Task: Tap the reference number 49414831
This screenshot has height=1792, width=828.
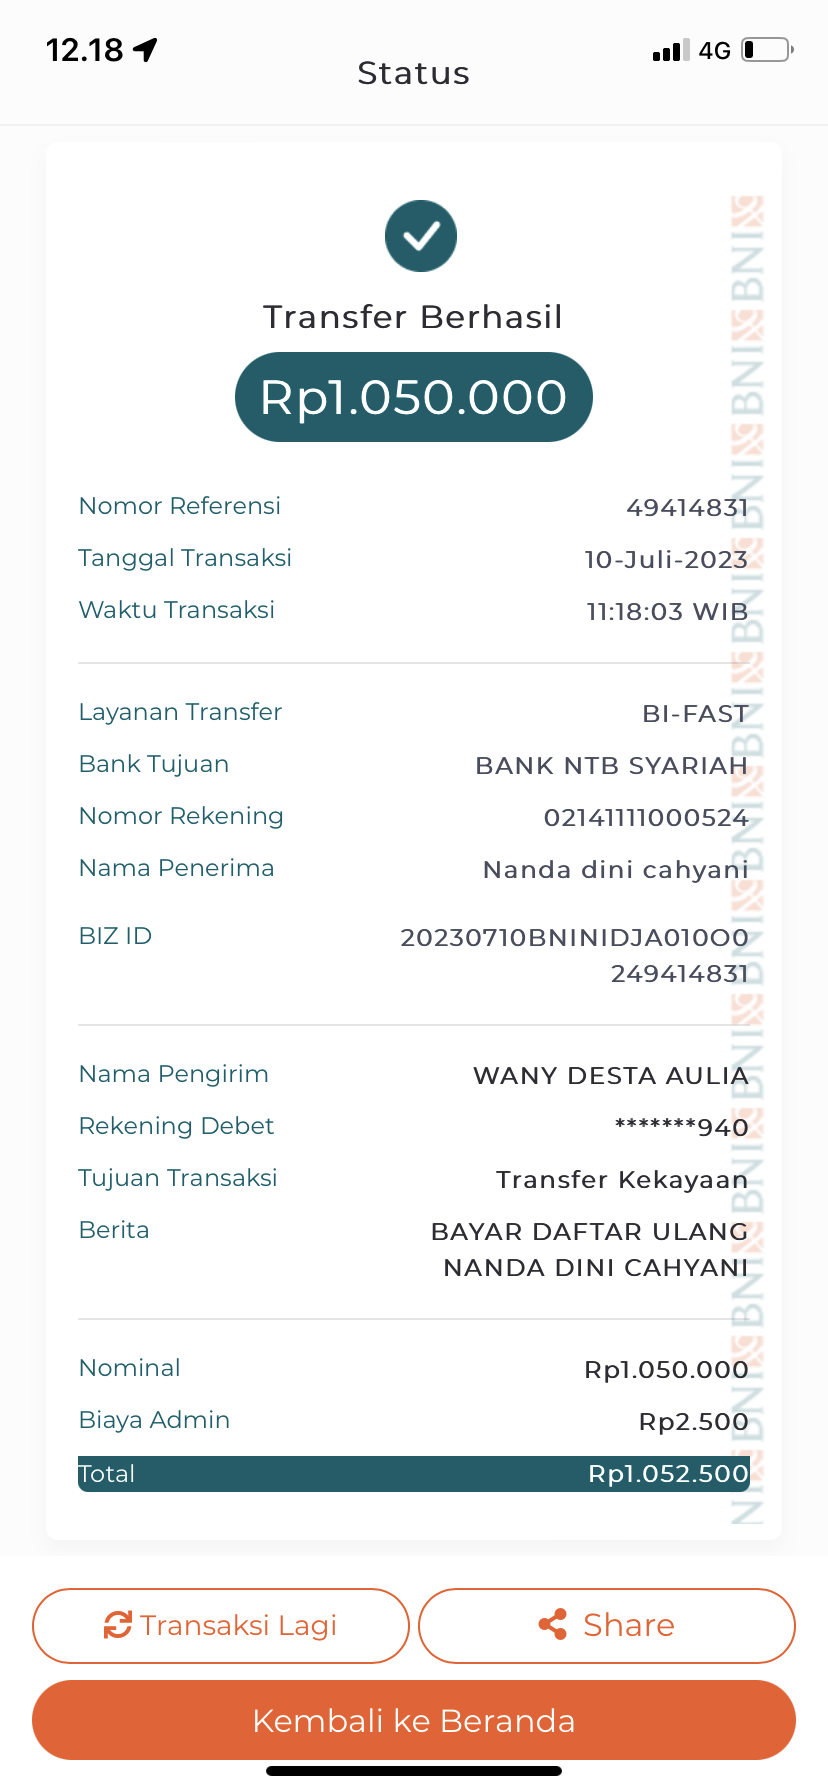Action: coord(687,508)
